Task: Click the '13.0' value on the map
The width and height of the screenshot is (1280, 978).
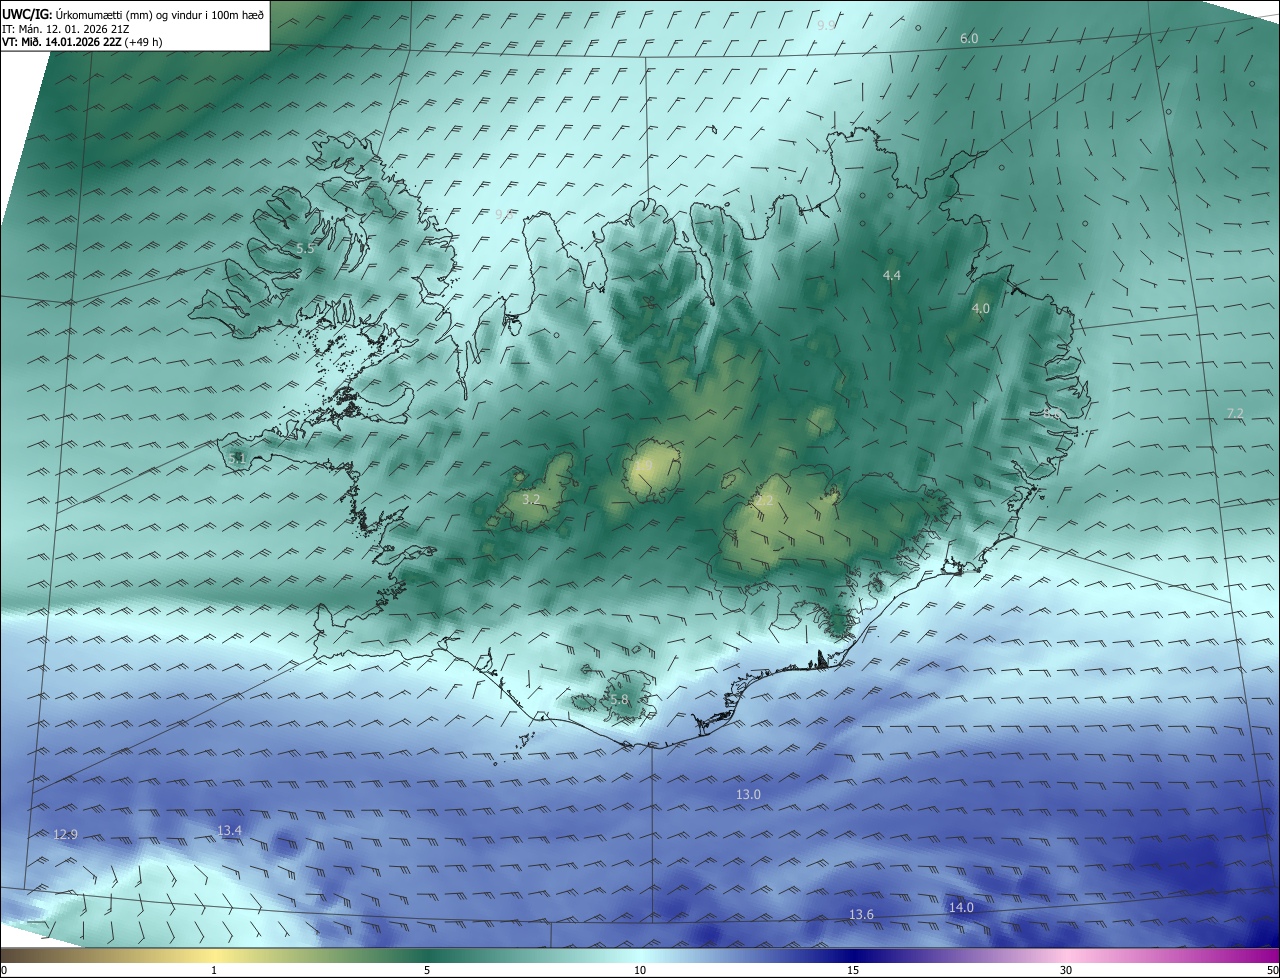Action: tap(748, 794)
